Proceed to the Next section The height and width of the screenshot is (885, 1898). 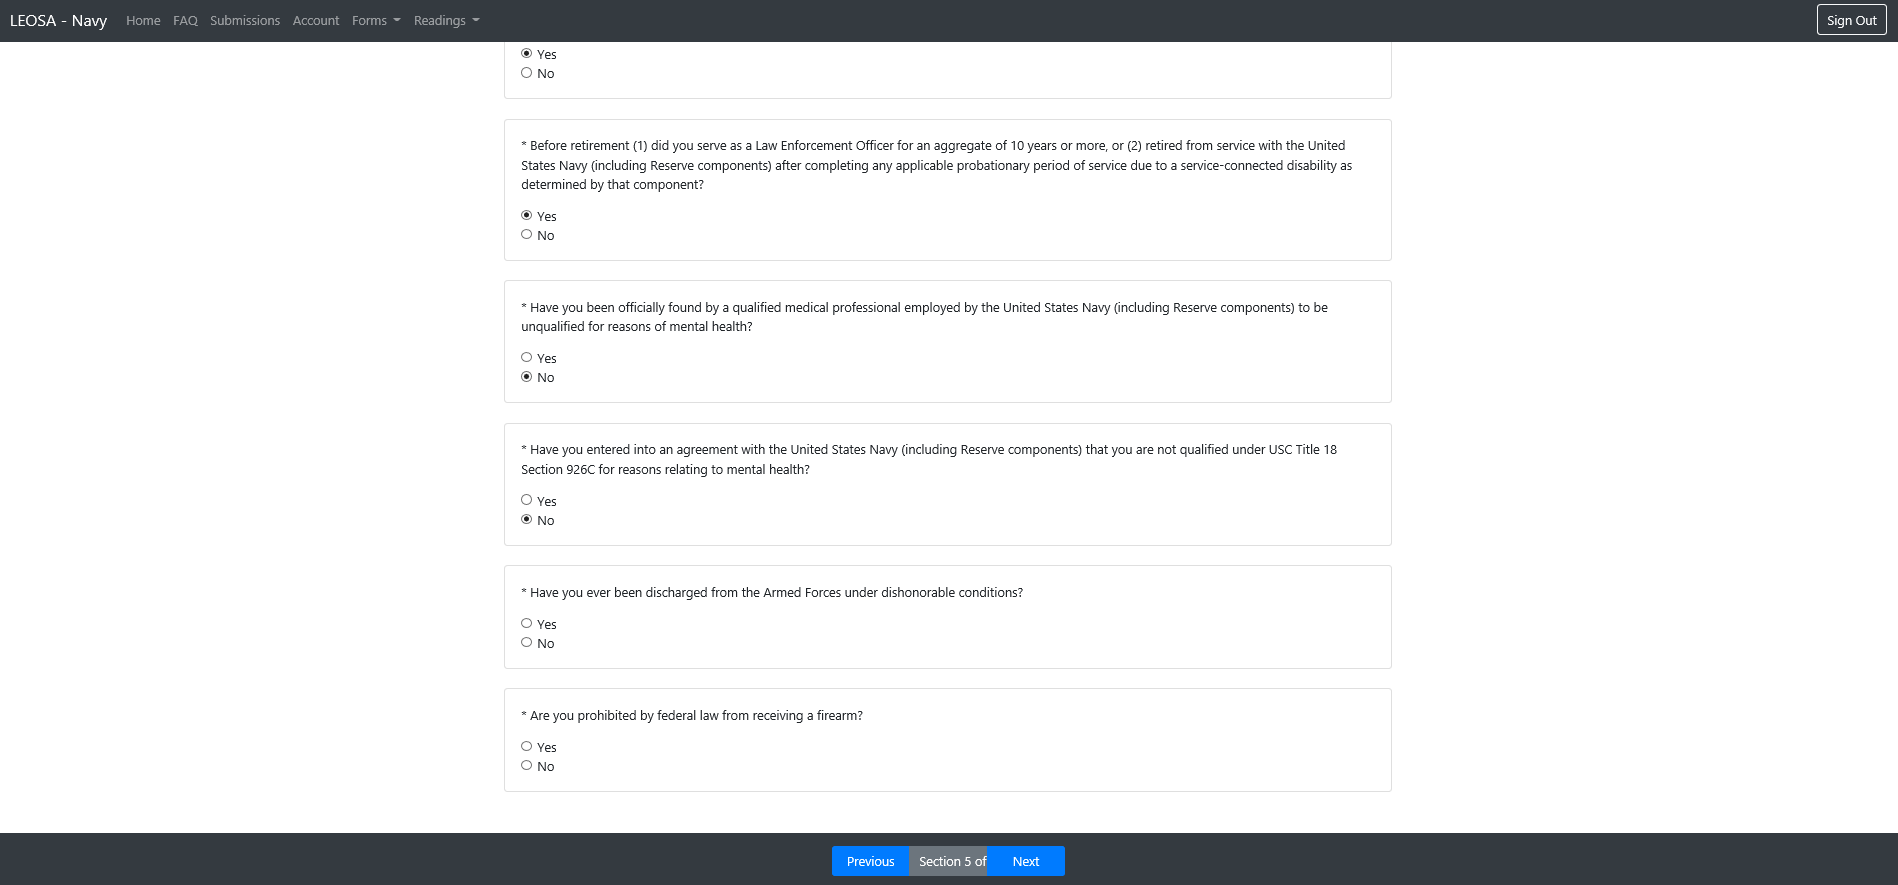[x=1026, y=861]
